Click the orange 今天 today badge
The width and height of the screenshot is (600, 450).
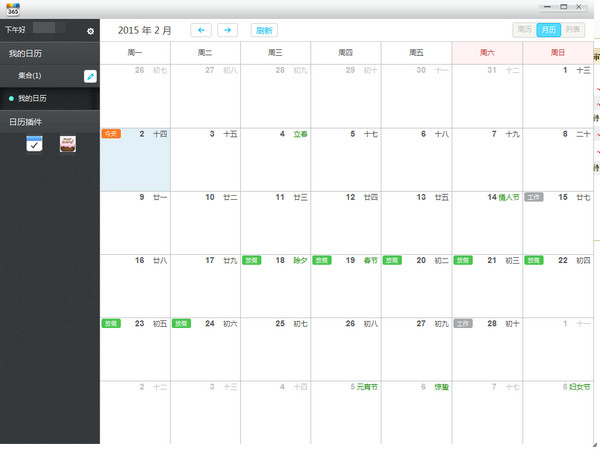(x=111, y=134)
